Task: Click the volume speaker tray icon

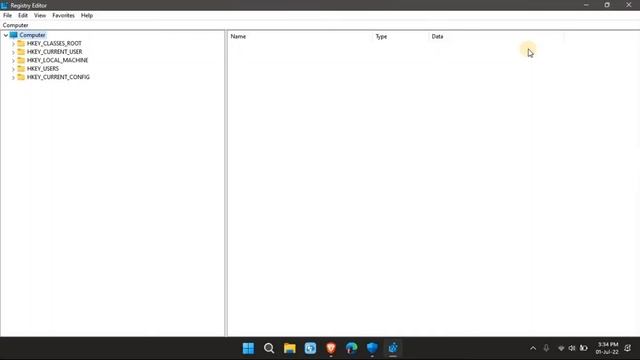Action: 572,348
